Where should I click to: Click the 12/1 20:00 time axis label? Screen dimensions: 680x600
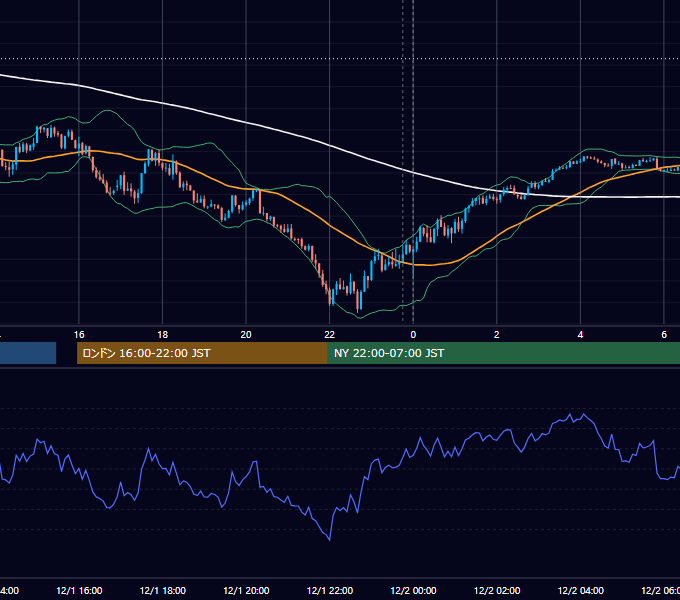coord(246,590)
